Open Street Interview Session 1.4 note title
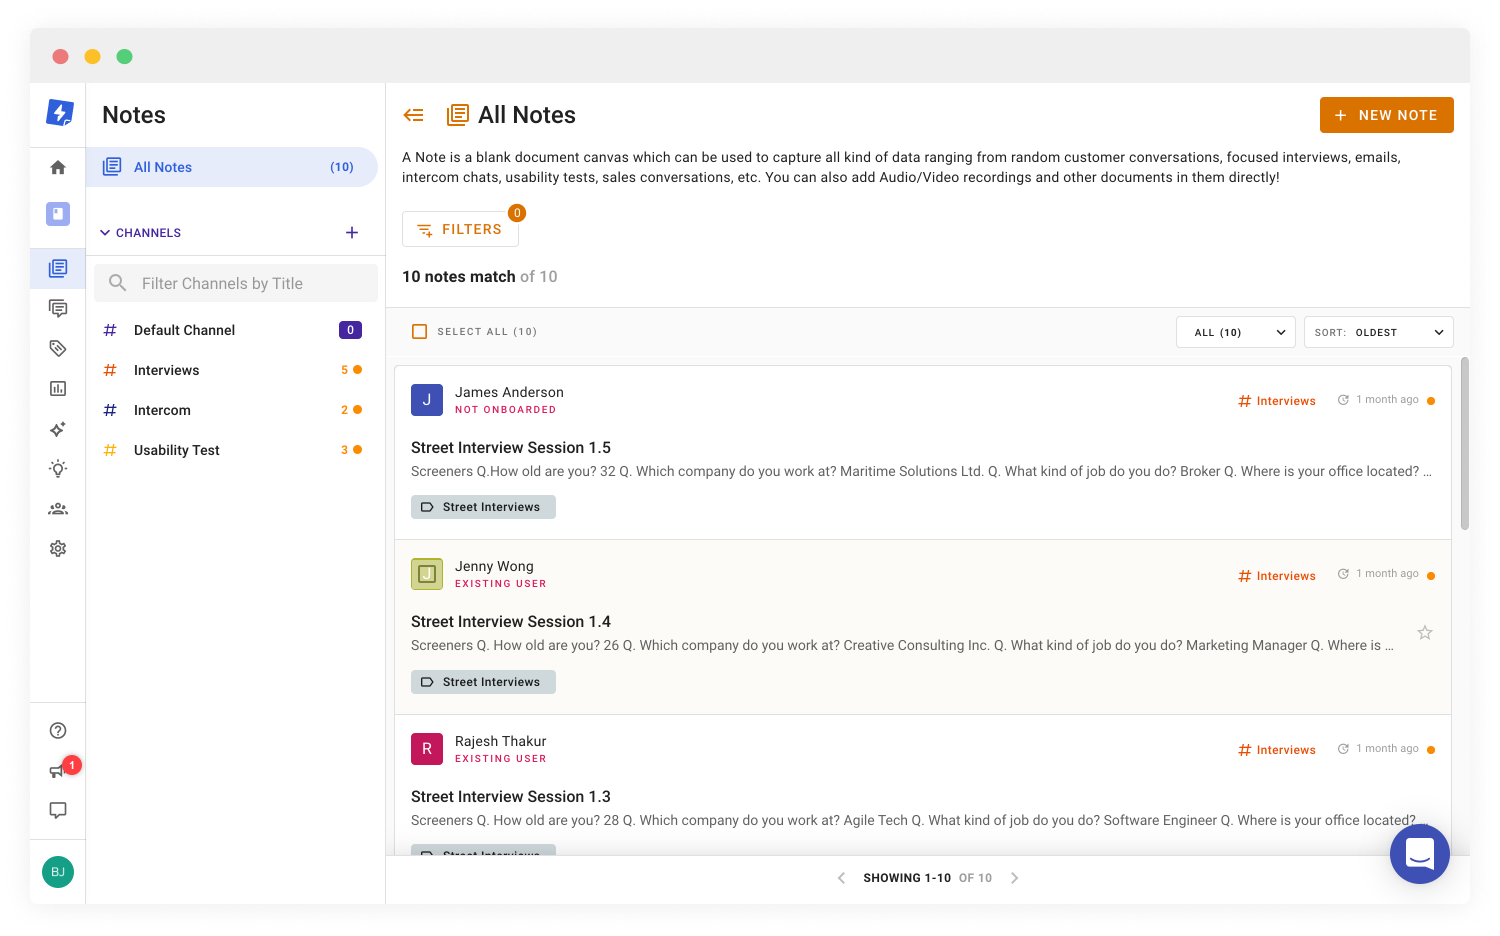 click(x=511, y=622)
